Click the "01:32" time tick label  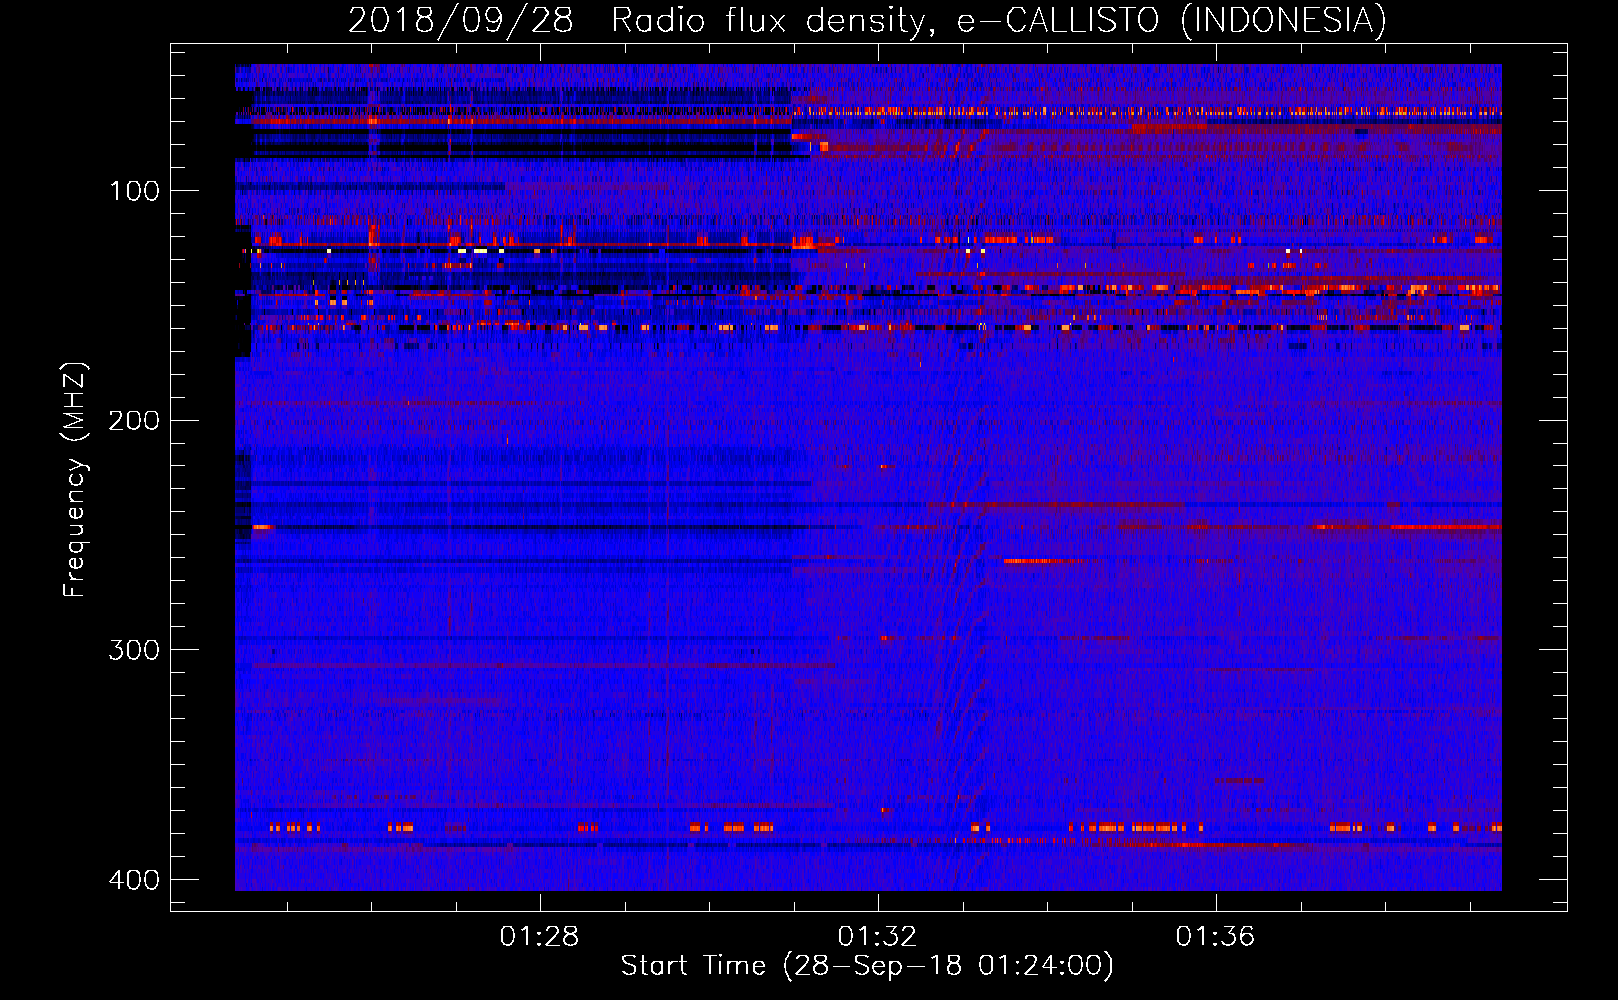click(x=877, y=937)
